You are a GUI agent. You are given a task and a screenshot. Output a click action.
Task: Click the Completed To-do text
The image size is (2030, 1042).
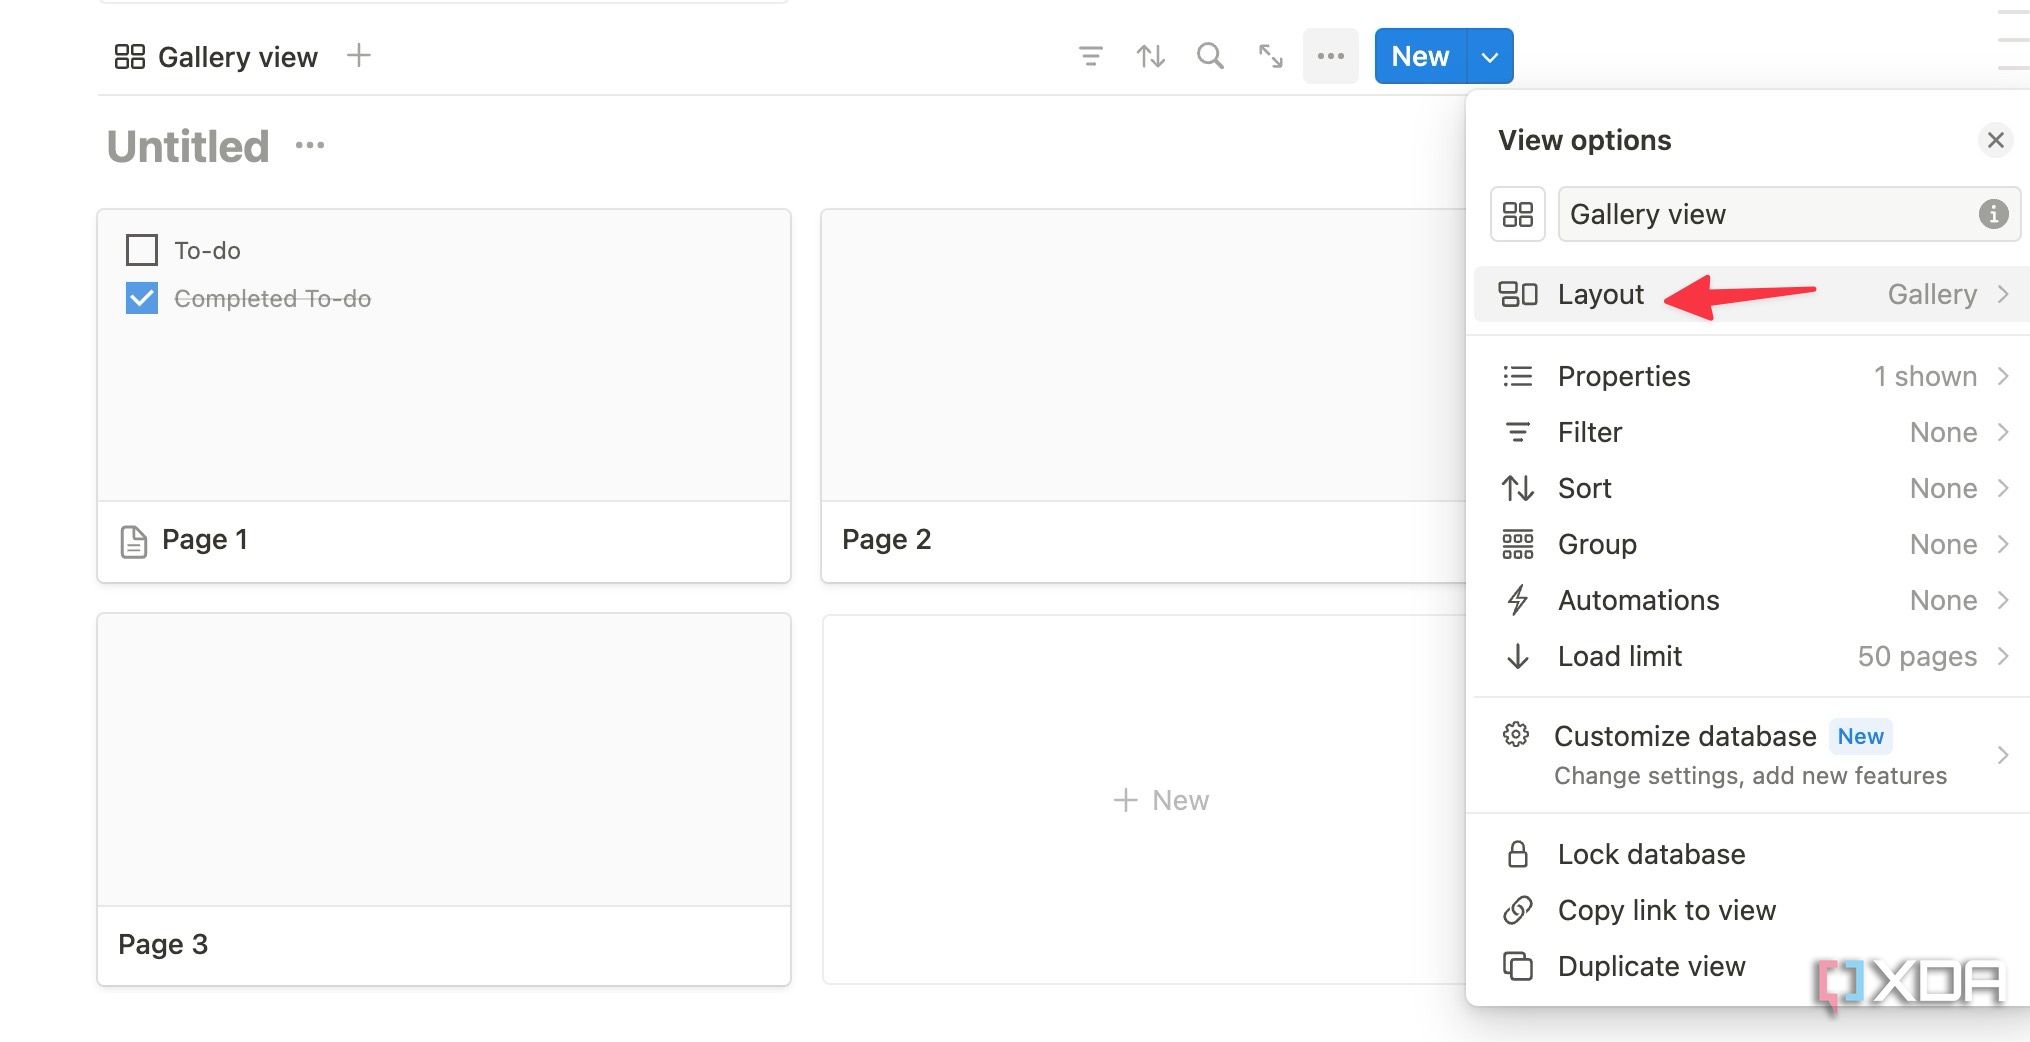click(x=272, y=298)
